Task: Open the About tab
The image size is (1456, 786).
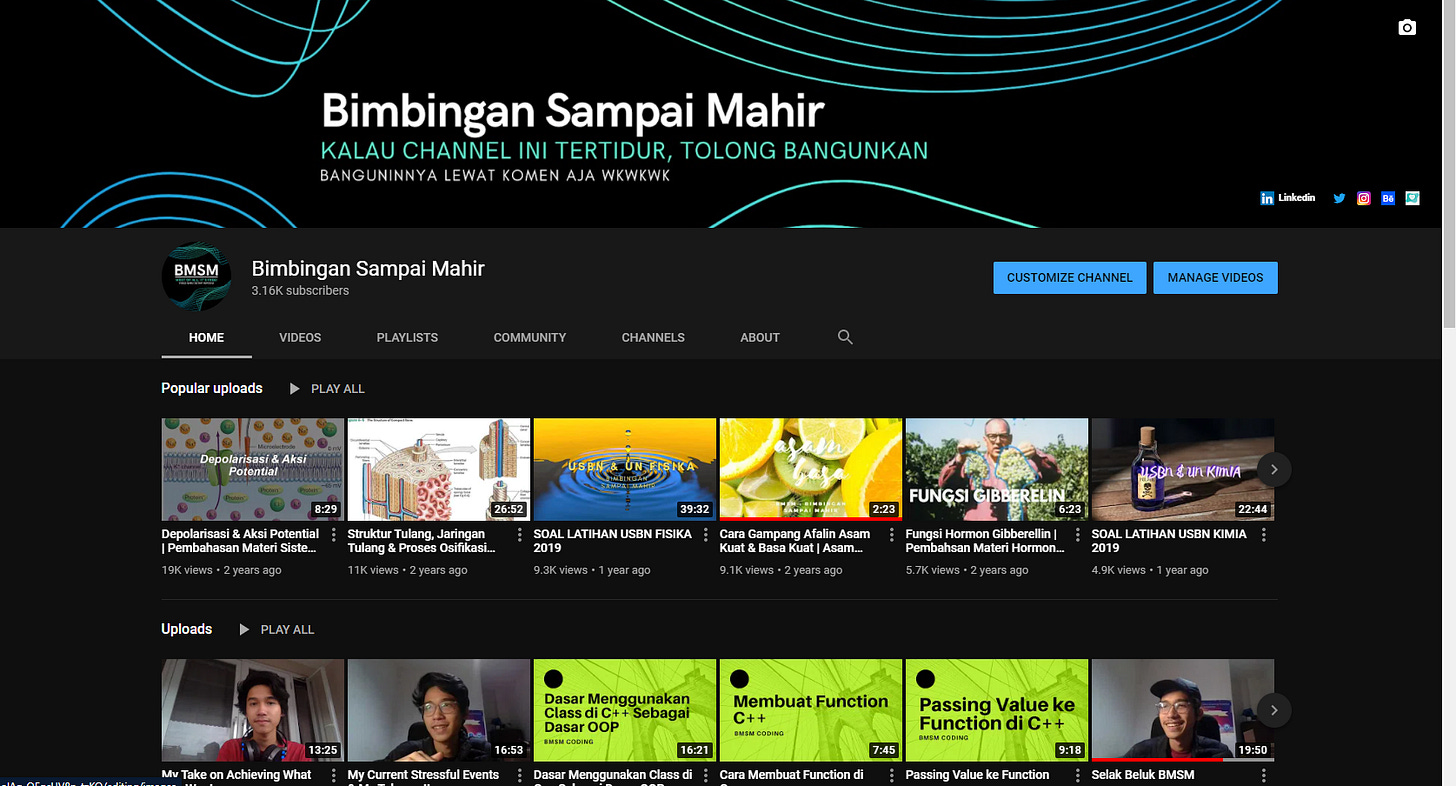Action: (760, 337)
